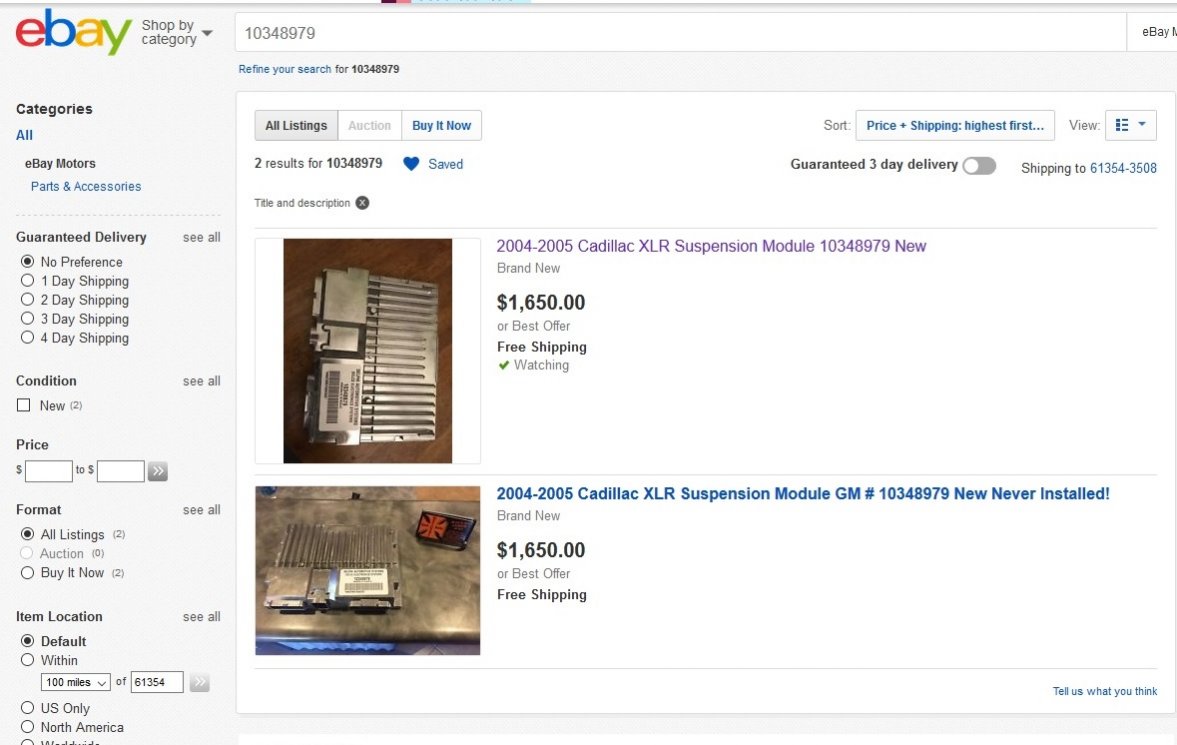Image resolution: width=1177 pixels, height=745 pixels.
Task: Choose Buy It Now format radio button
Action: [28, 572]
